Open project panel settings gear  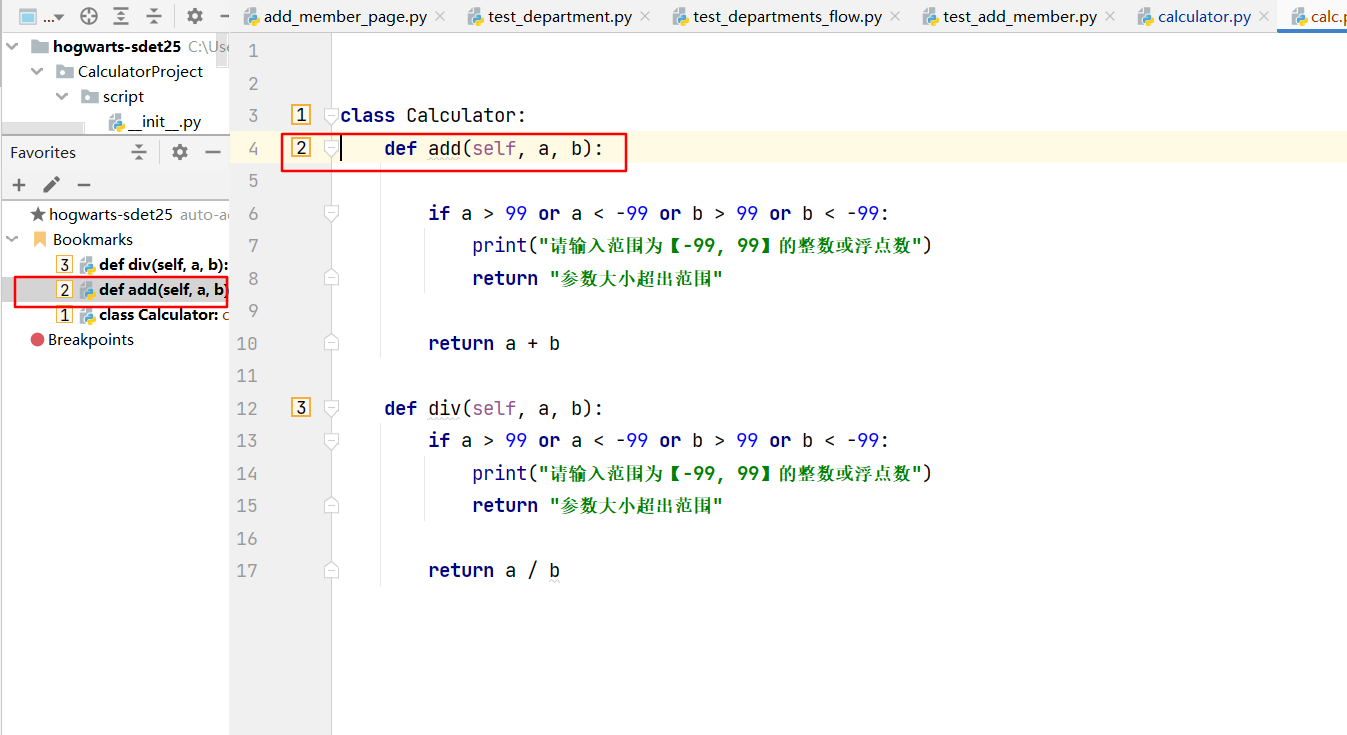tap(195, 16)
